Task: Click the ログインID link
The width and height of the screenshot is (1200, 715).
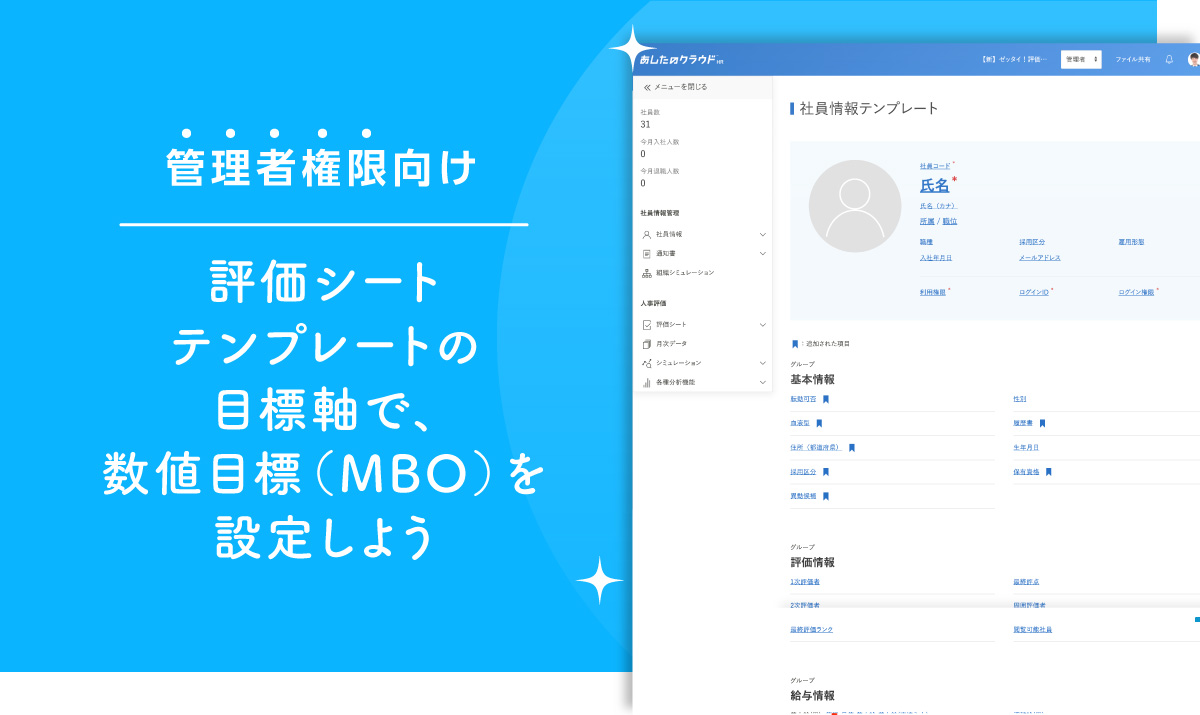Action: (x=1034, y=293)
